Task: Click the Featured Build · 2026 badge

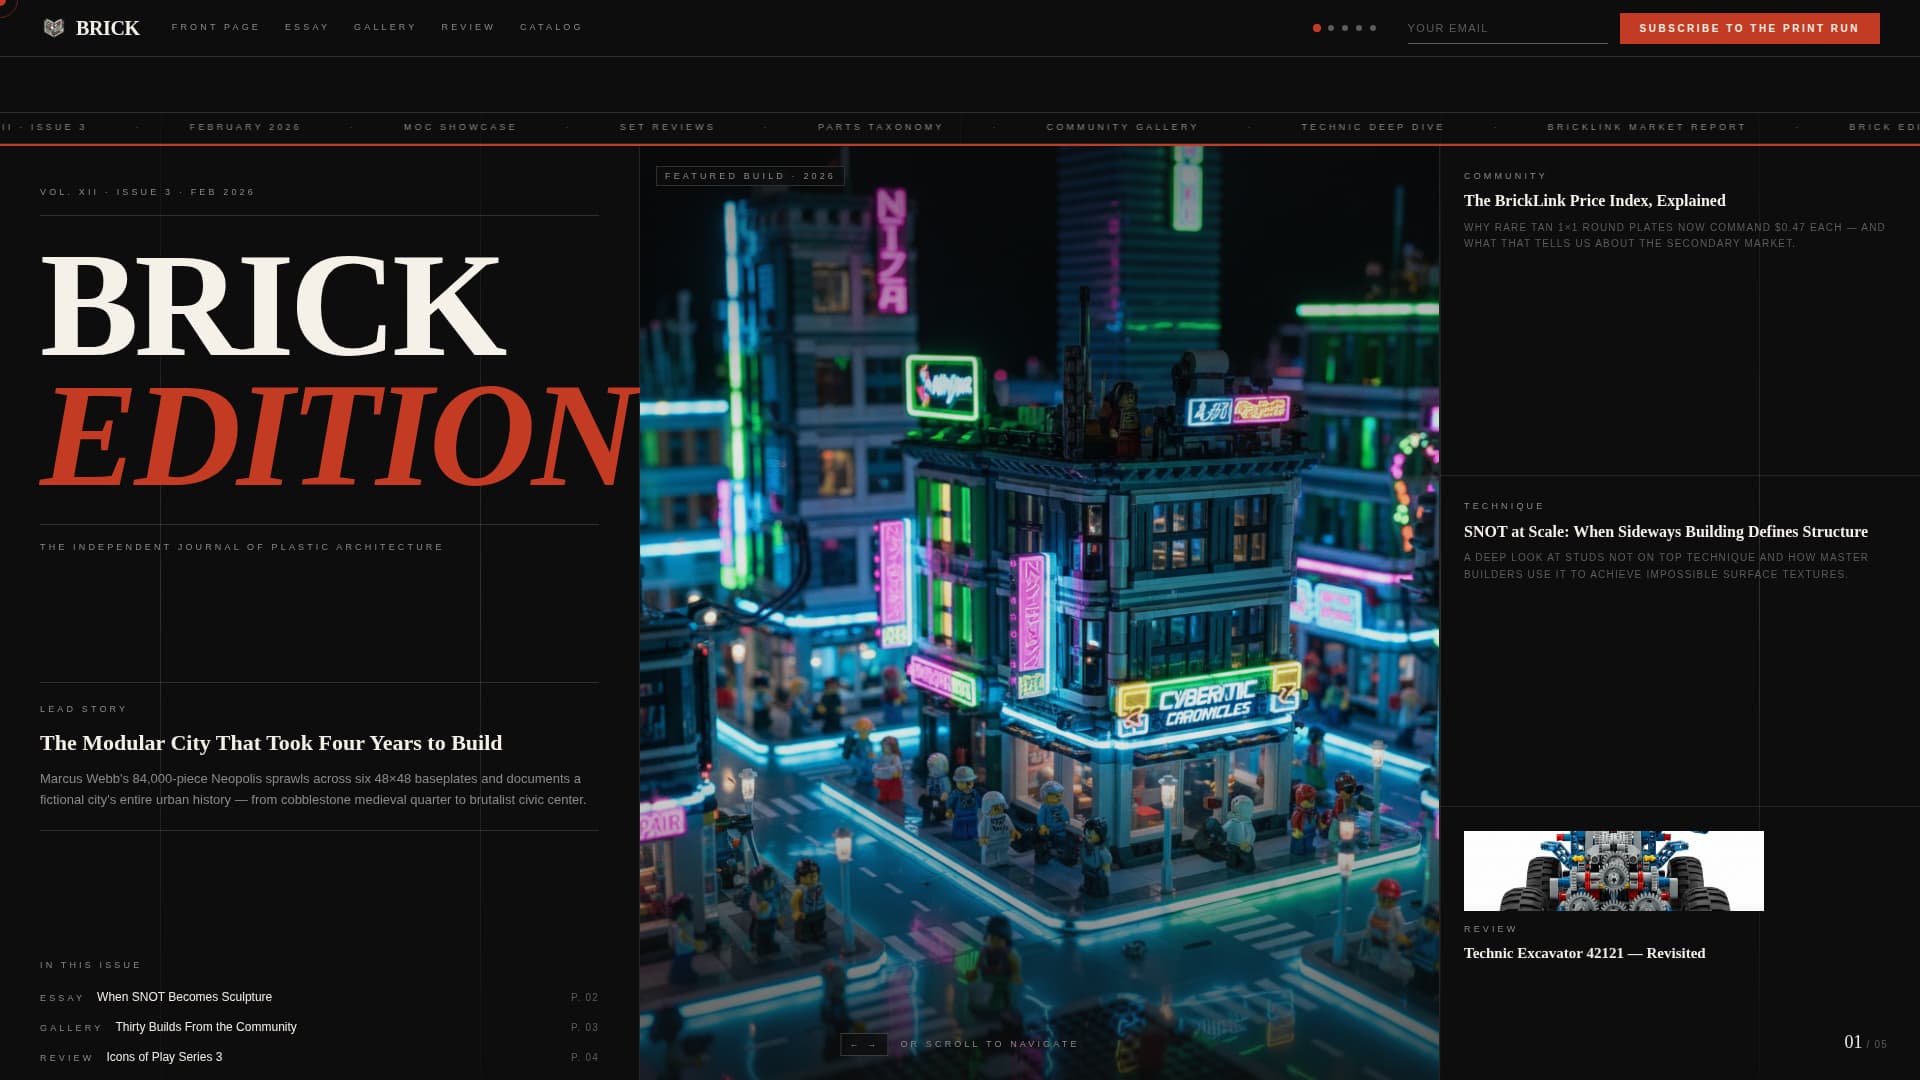Action: tap(750, 176)
